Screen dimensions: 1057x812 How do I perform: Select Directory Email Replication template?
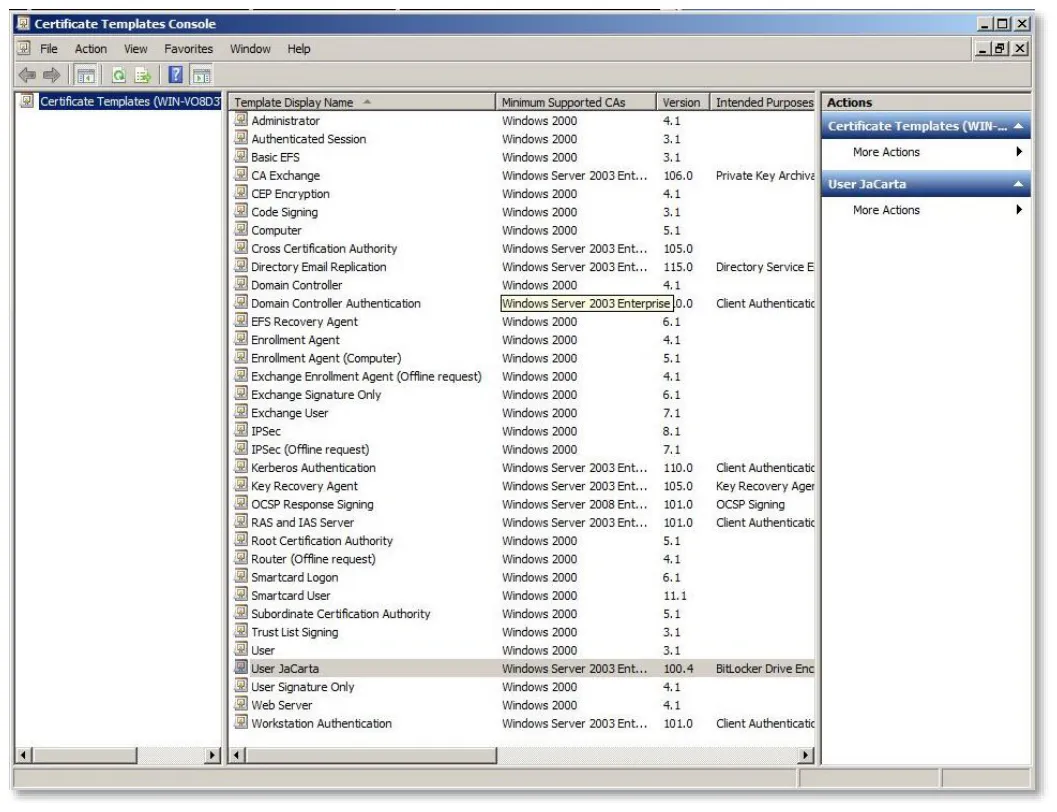(x=318, y=267)
